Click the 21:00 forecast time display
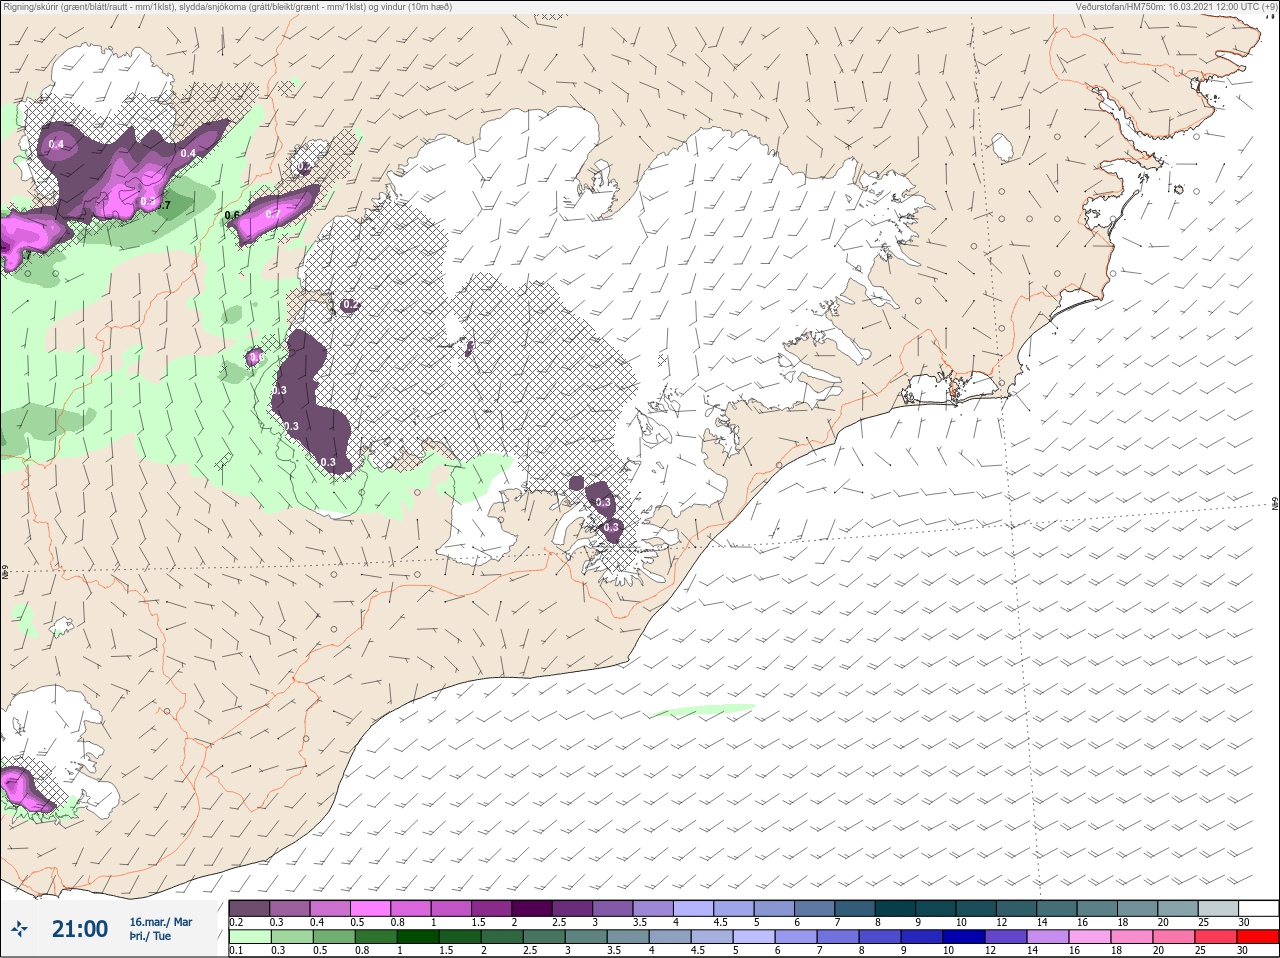Viewport: 1280px width, 958px height. coord(80,929)
